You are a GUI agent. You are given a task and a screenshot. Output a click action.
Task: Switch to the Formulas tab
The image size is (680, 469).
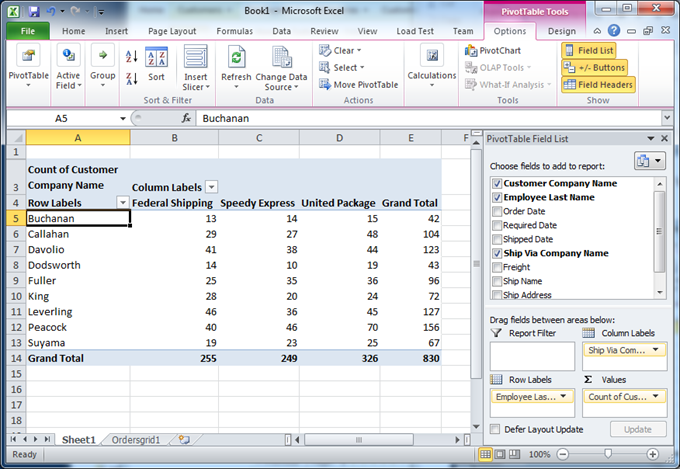235,31
